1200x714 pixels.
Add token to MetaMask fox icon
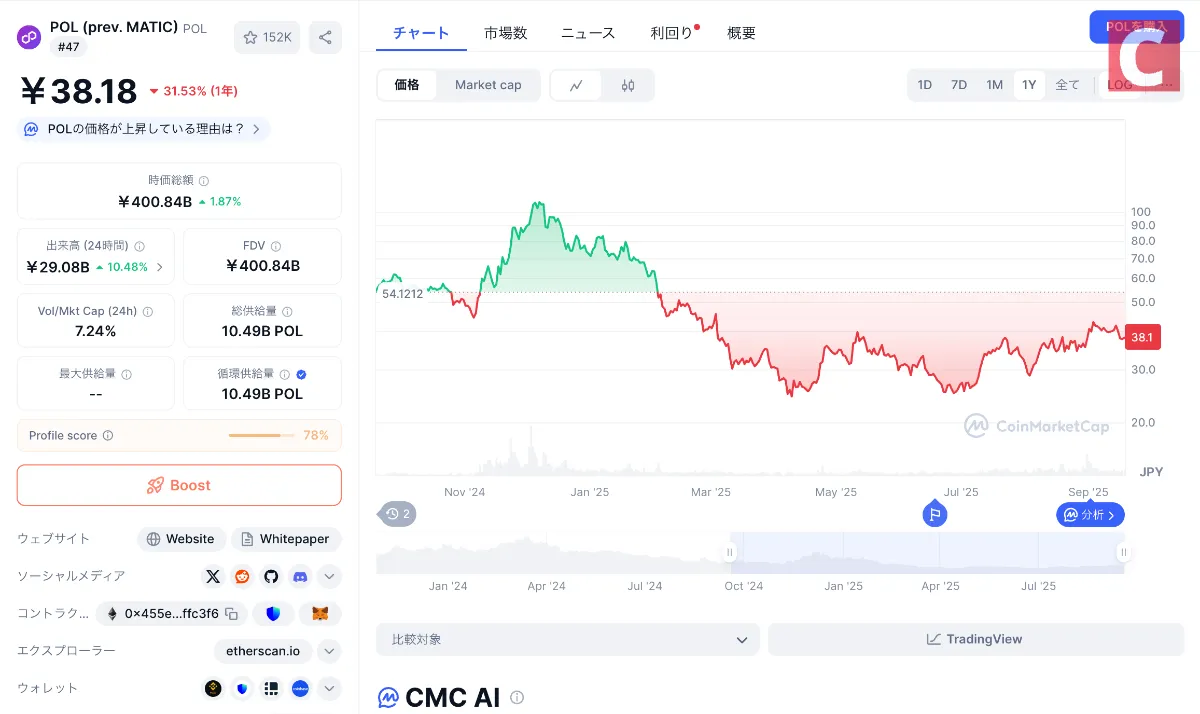(x=320, y=614)
